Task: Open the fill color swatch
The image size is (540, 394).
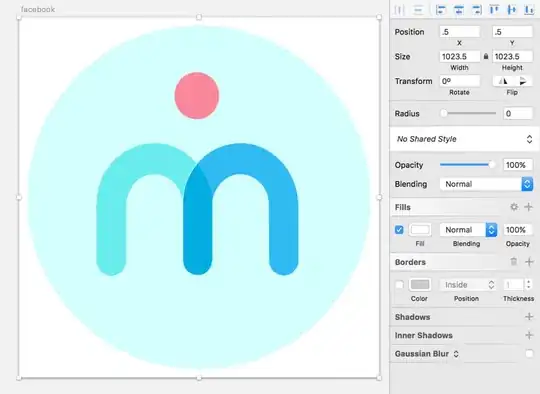Action: pyautogui.click(x=420, y=230)
